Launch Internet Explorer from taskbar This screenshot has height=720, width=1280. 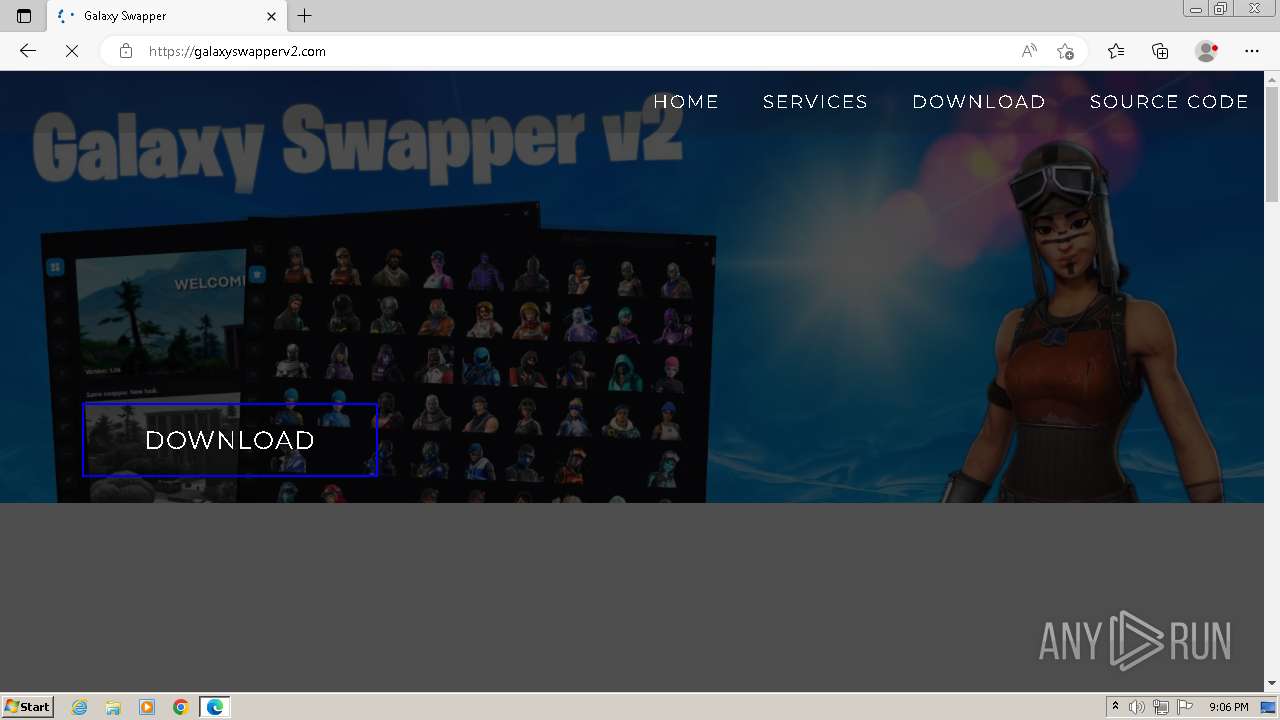coord(80,707)
